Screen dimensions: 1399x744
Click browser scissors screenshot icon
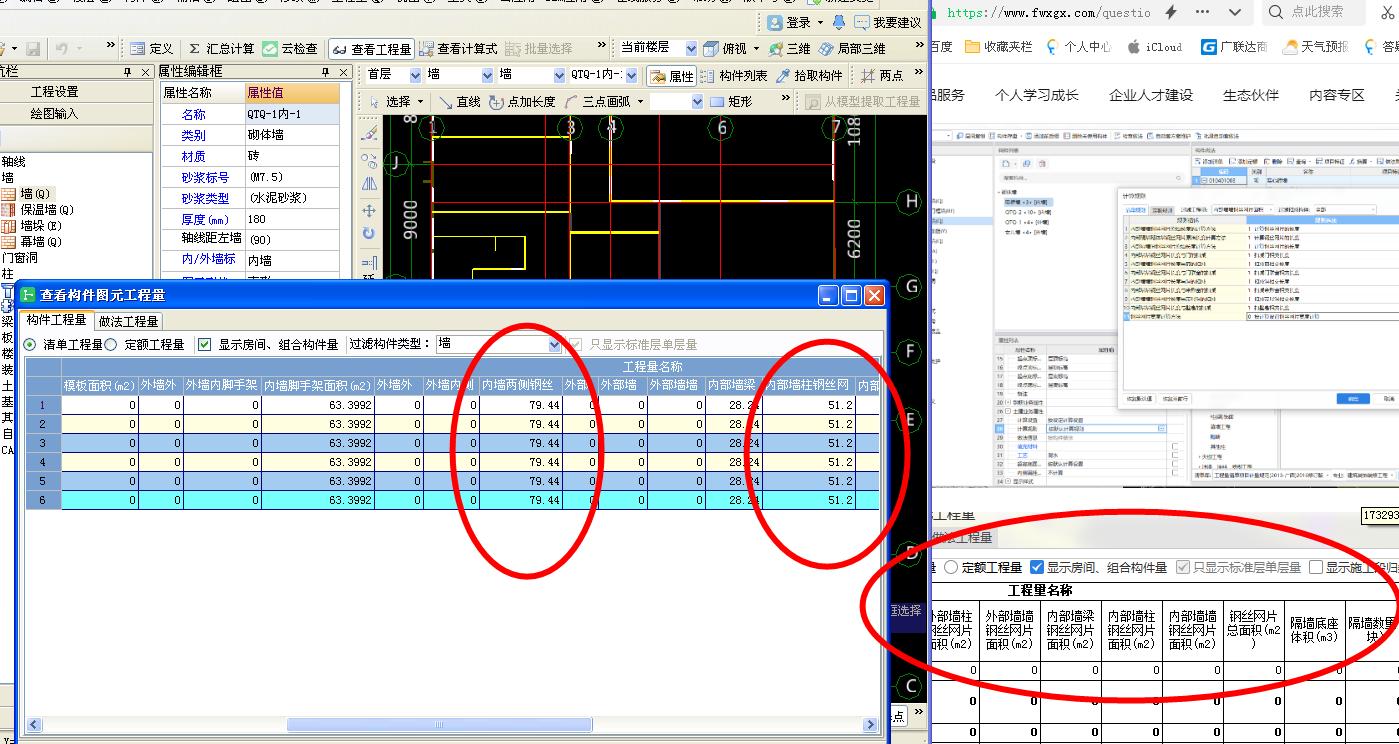pos(1388,11)
